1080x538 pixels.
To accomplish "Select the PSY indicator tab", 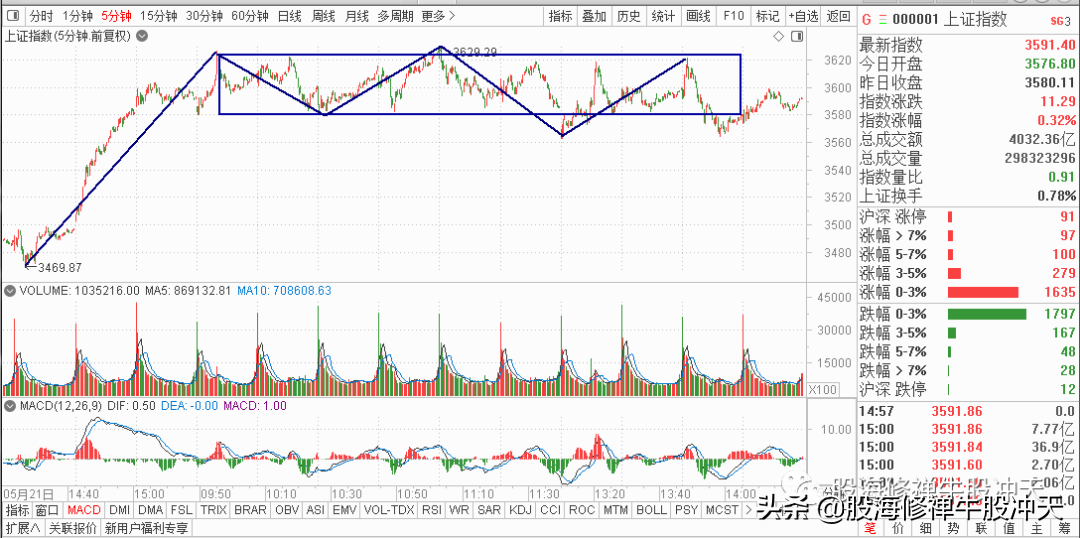I will (686, 510).
